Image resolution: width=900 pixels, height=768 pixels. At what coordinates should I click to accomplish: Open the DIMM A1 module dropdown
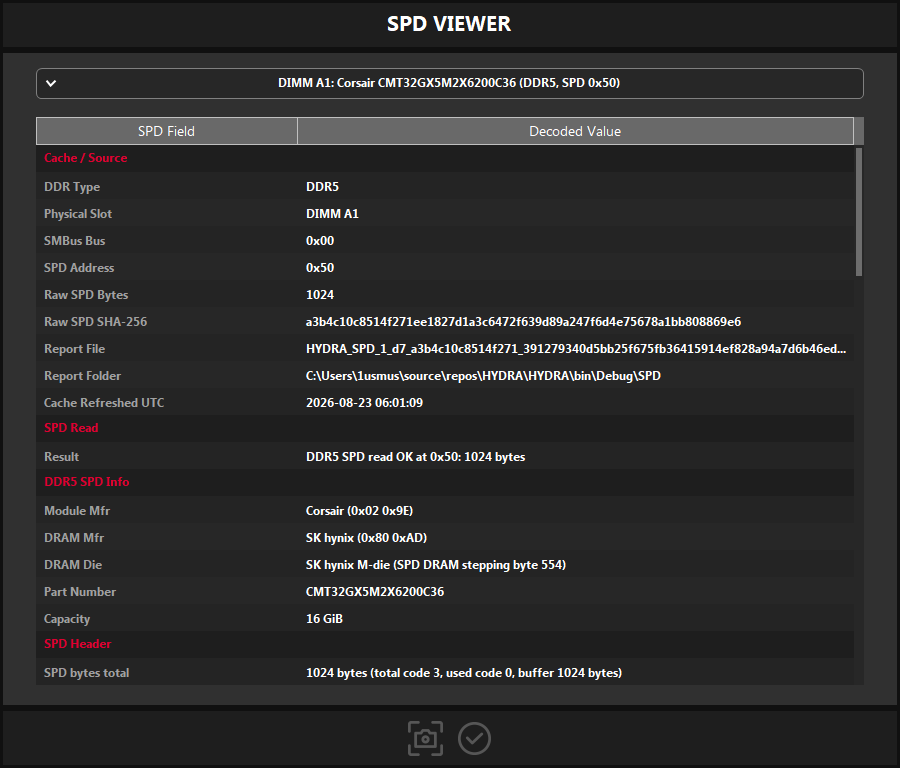click(449, 83)
